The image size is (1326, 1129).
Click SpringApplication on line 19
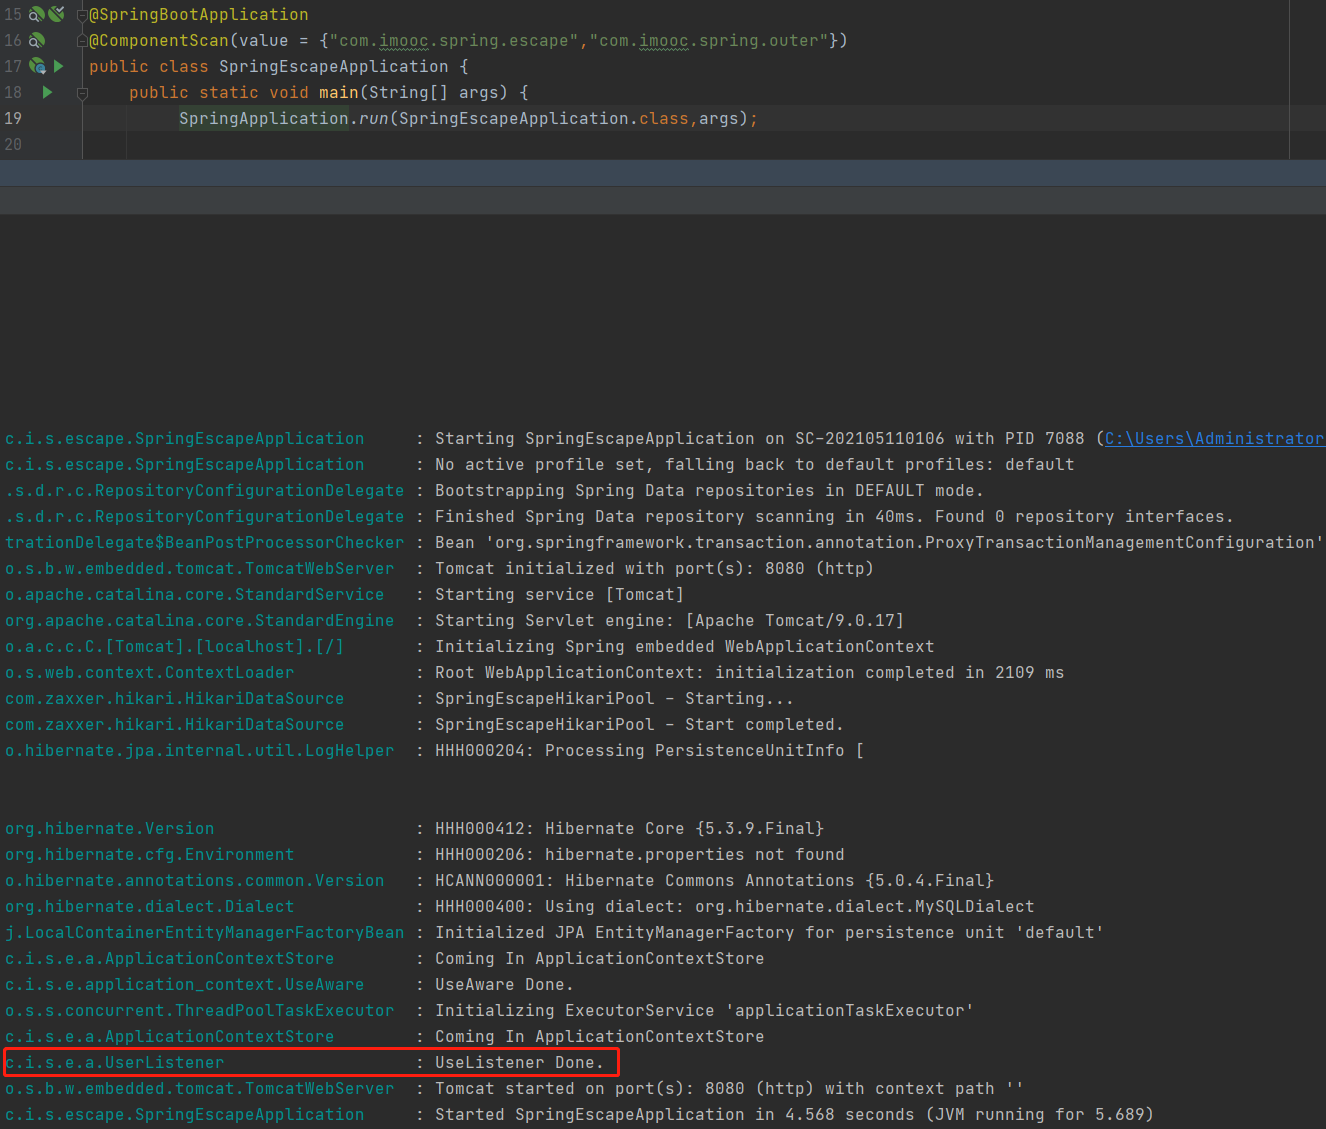coord(264,118)
